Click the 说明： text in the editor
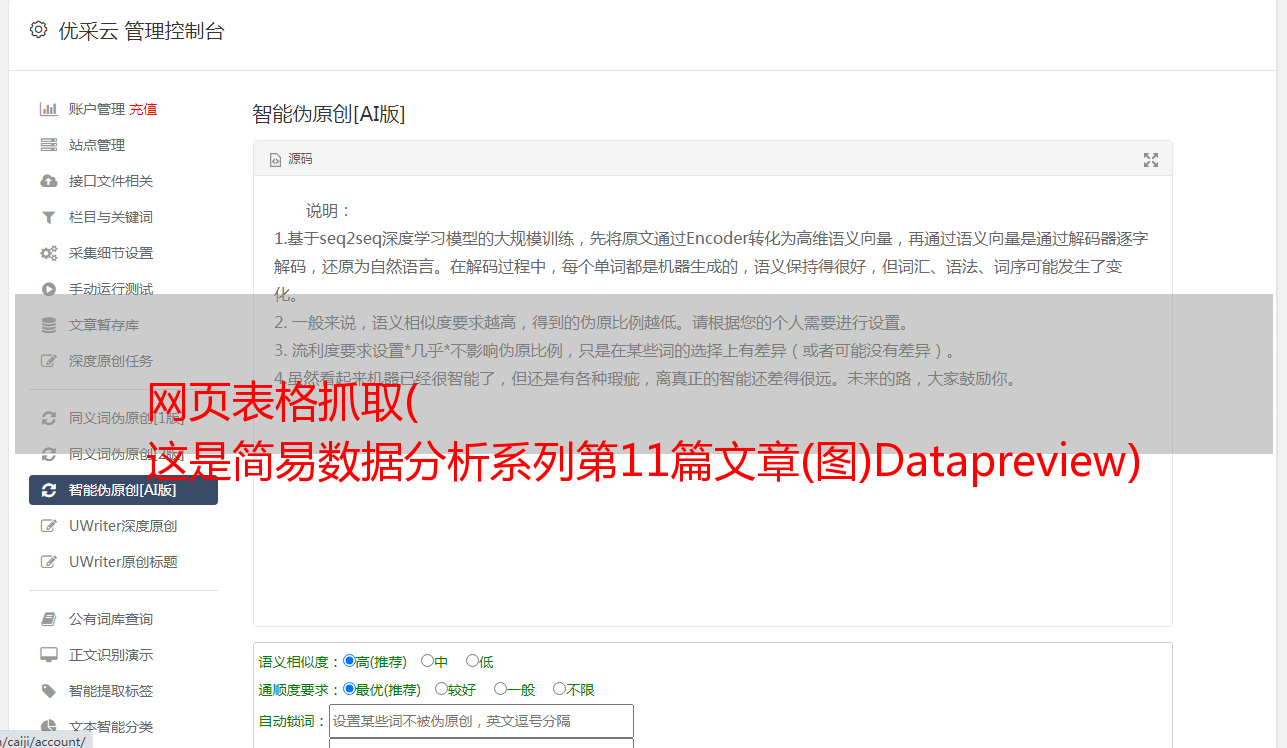 pos(329,211)
